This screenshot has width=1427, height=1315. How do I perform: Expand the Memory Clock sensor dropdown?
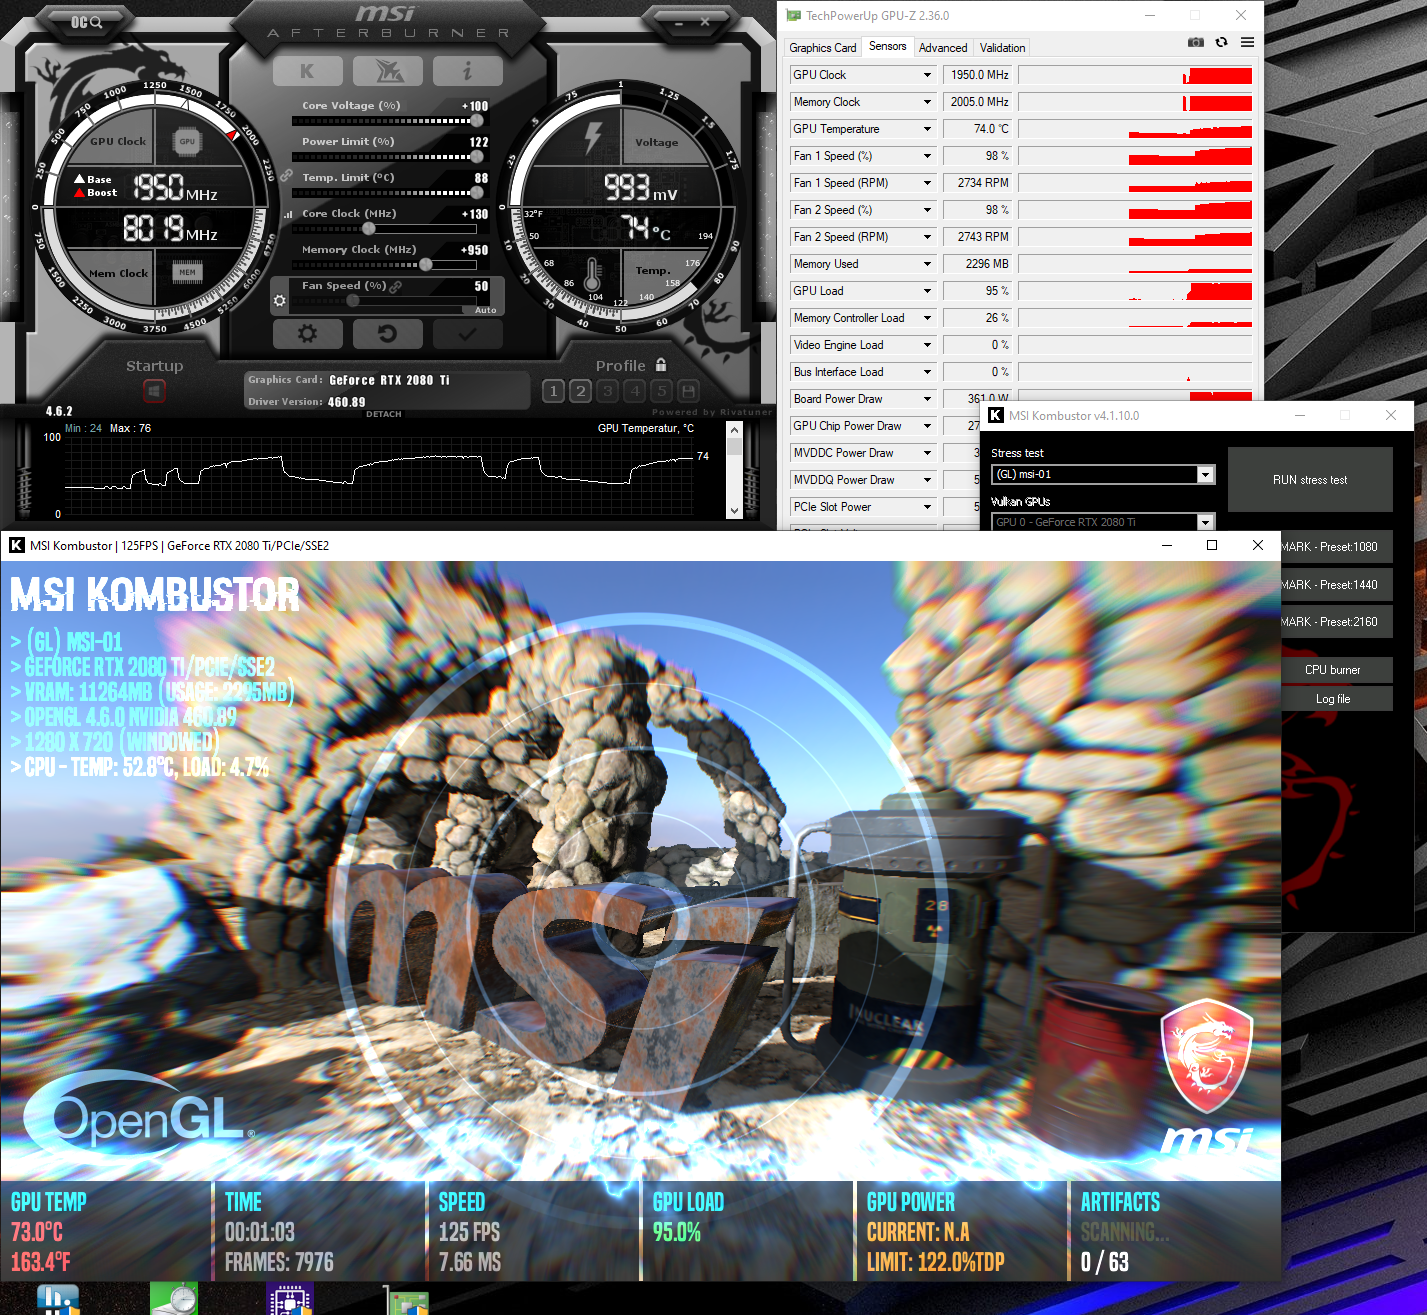click(x=927, y=102)
